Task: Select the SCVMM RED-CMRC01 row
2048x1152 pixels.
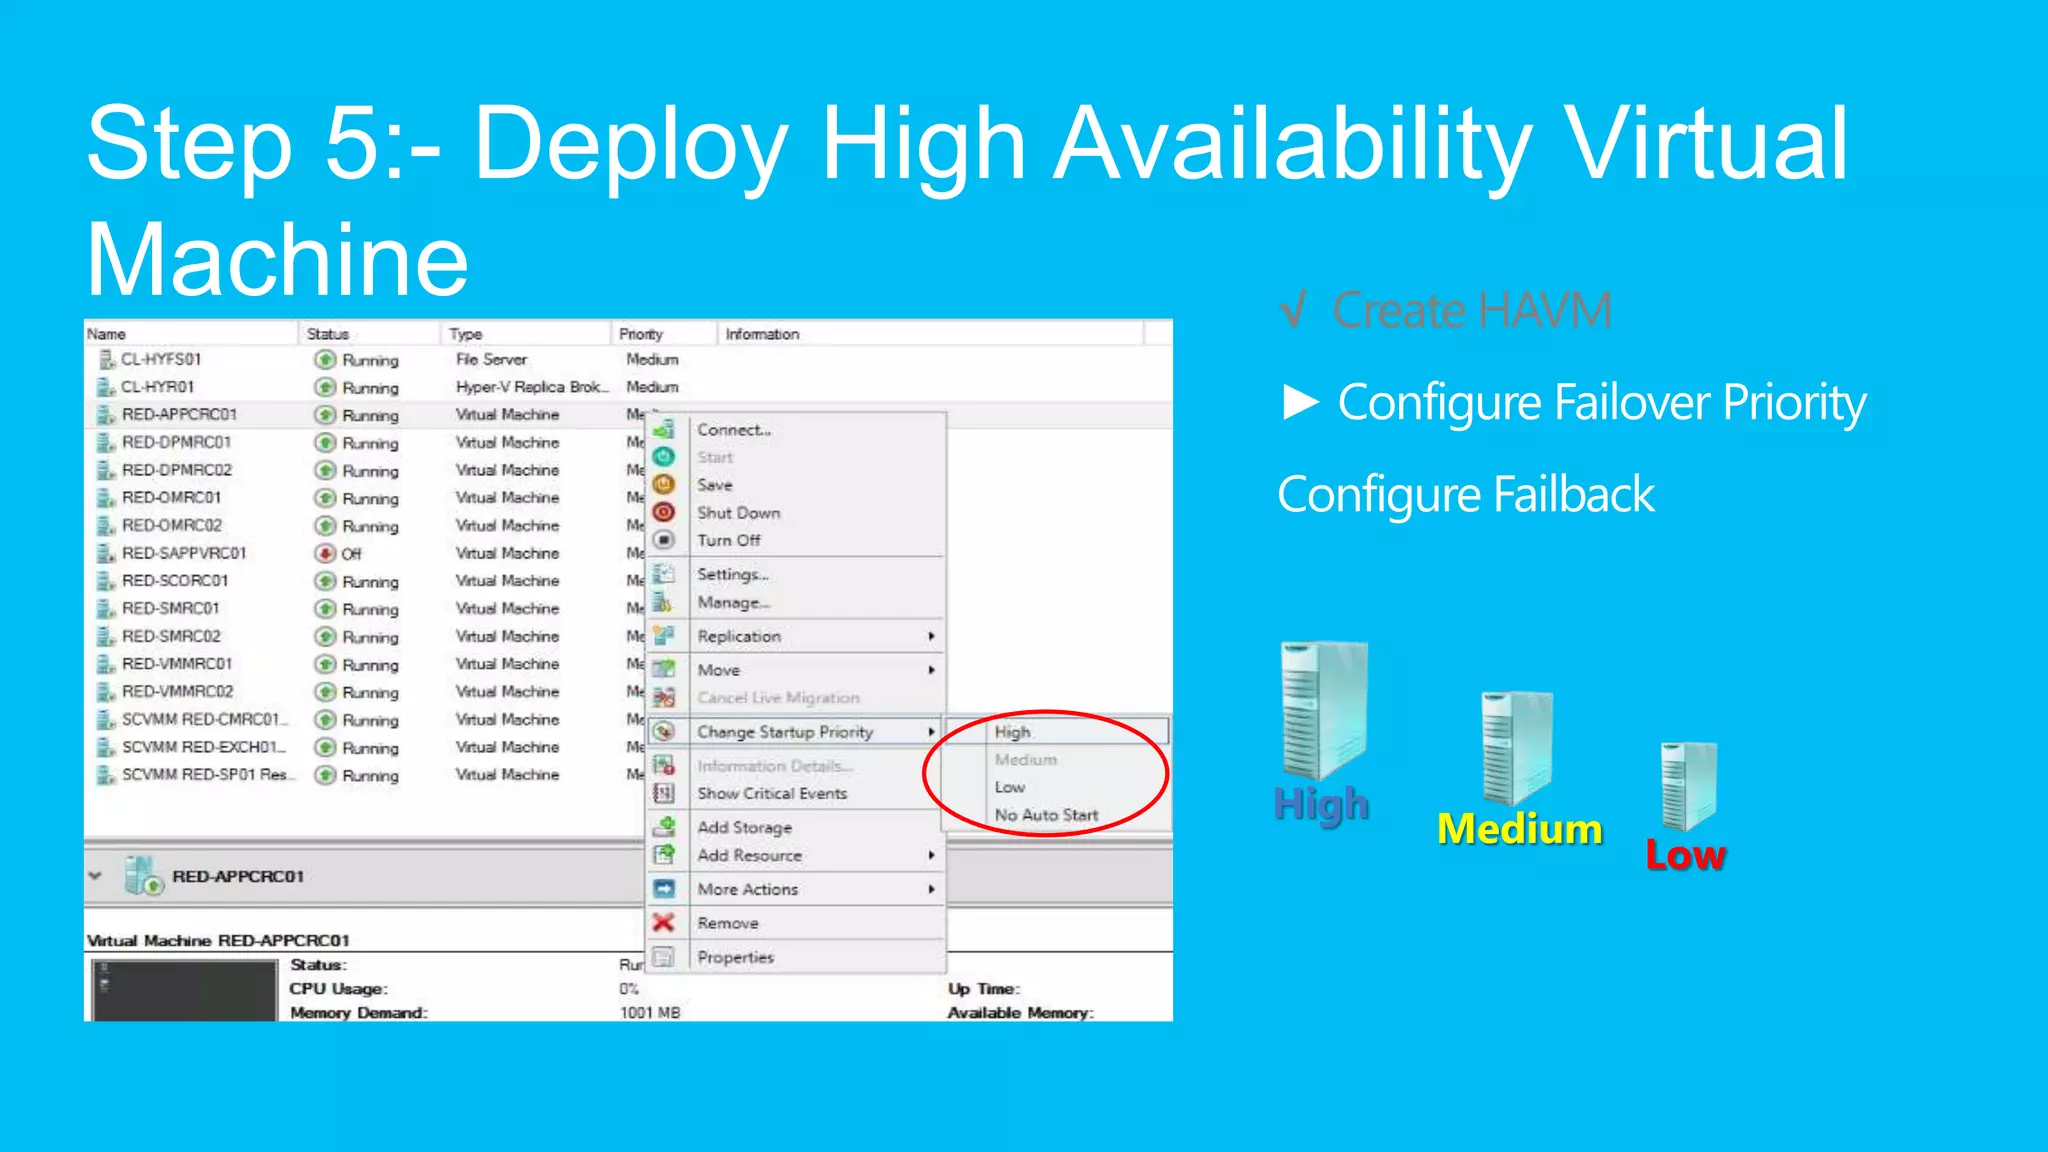Action: click(365, 719)
